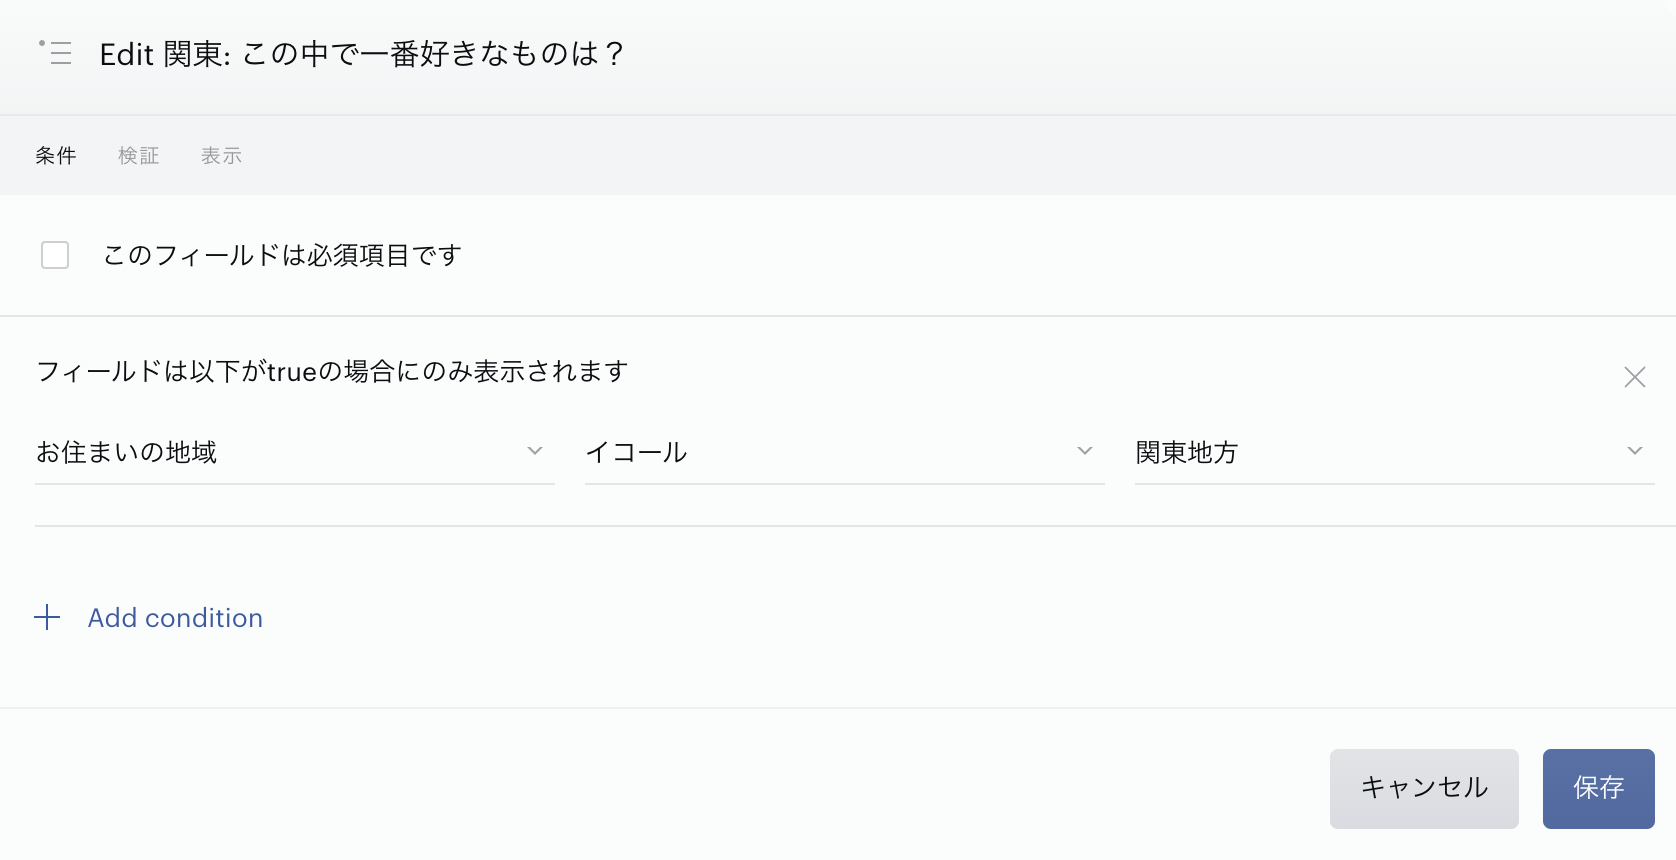The width and height of the screenshot is (1676, 860).
Task: Click the chevron arrow of 関東地方
Action: 1635,451
